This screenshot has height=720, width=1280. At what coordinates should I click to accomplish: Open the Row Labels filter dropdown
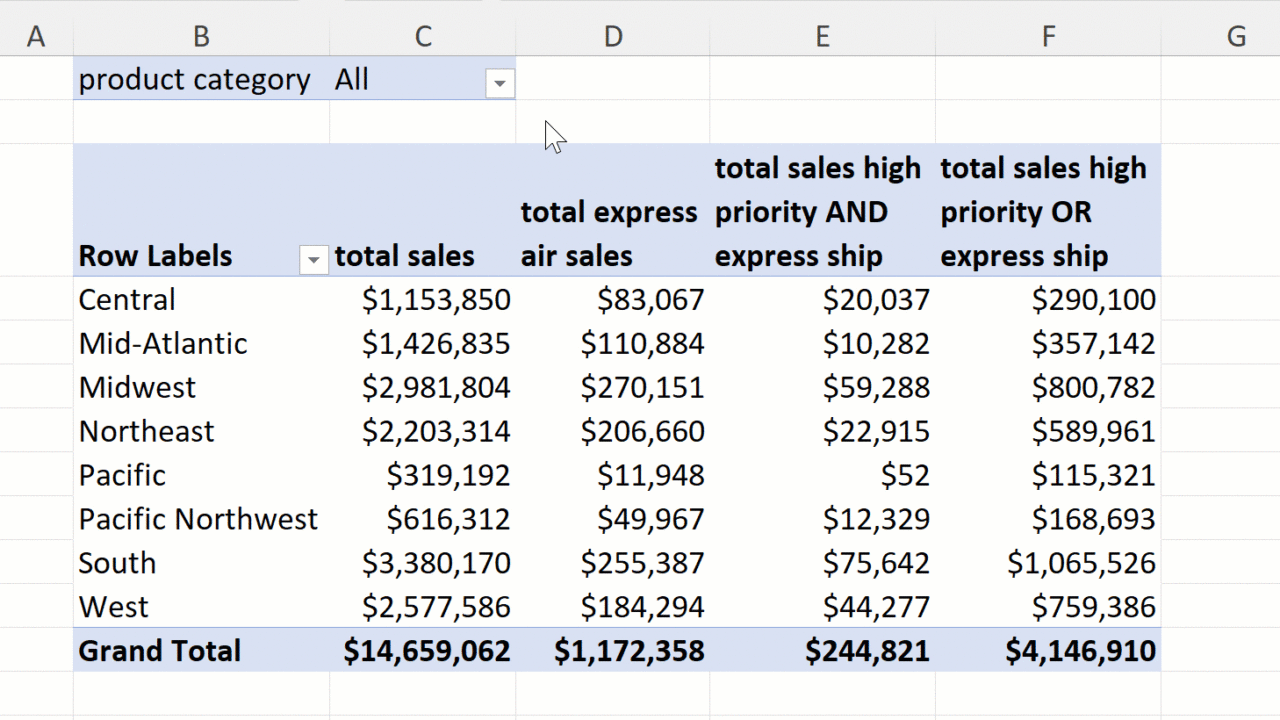pyautogui.click(x=313, y=260)
